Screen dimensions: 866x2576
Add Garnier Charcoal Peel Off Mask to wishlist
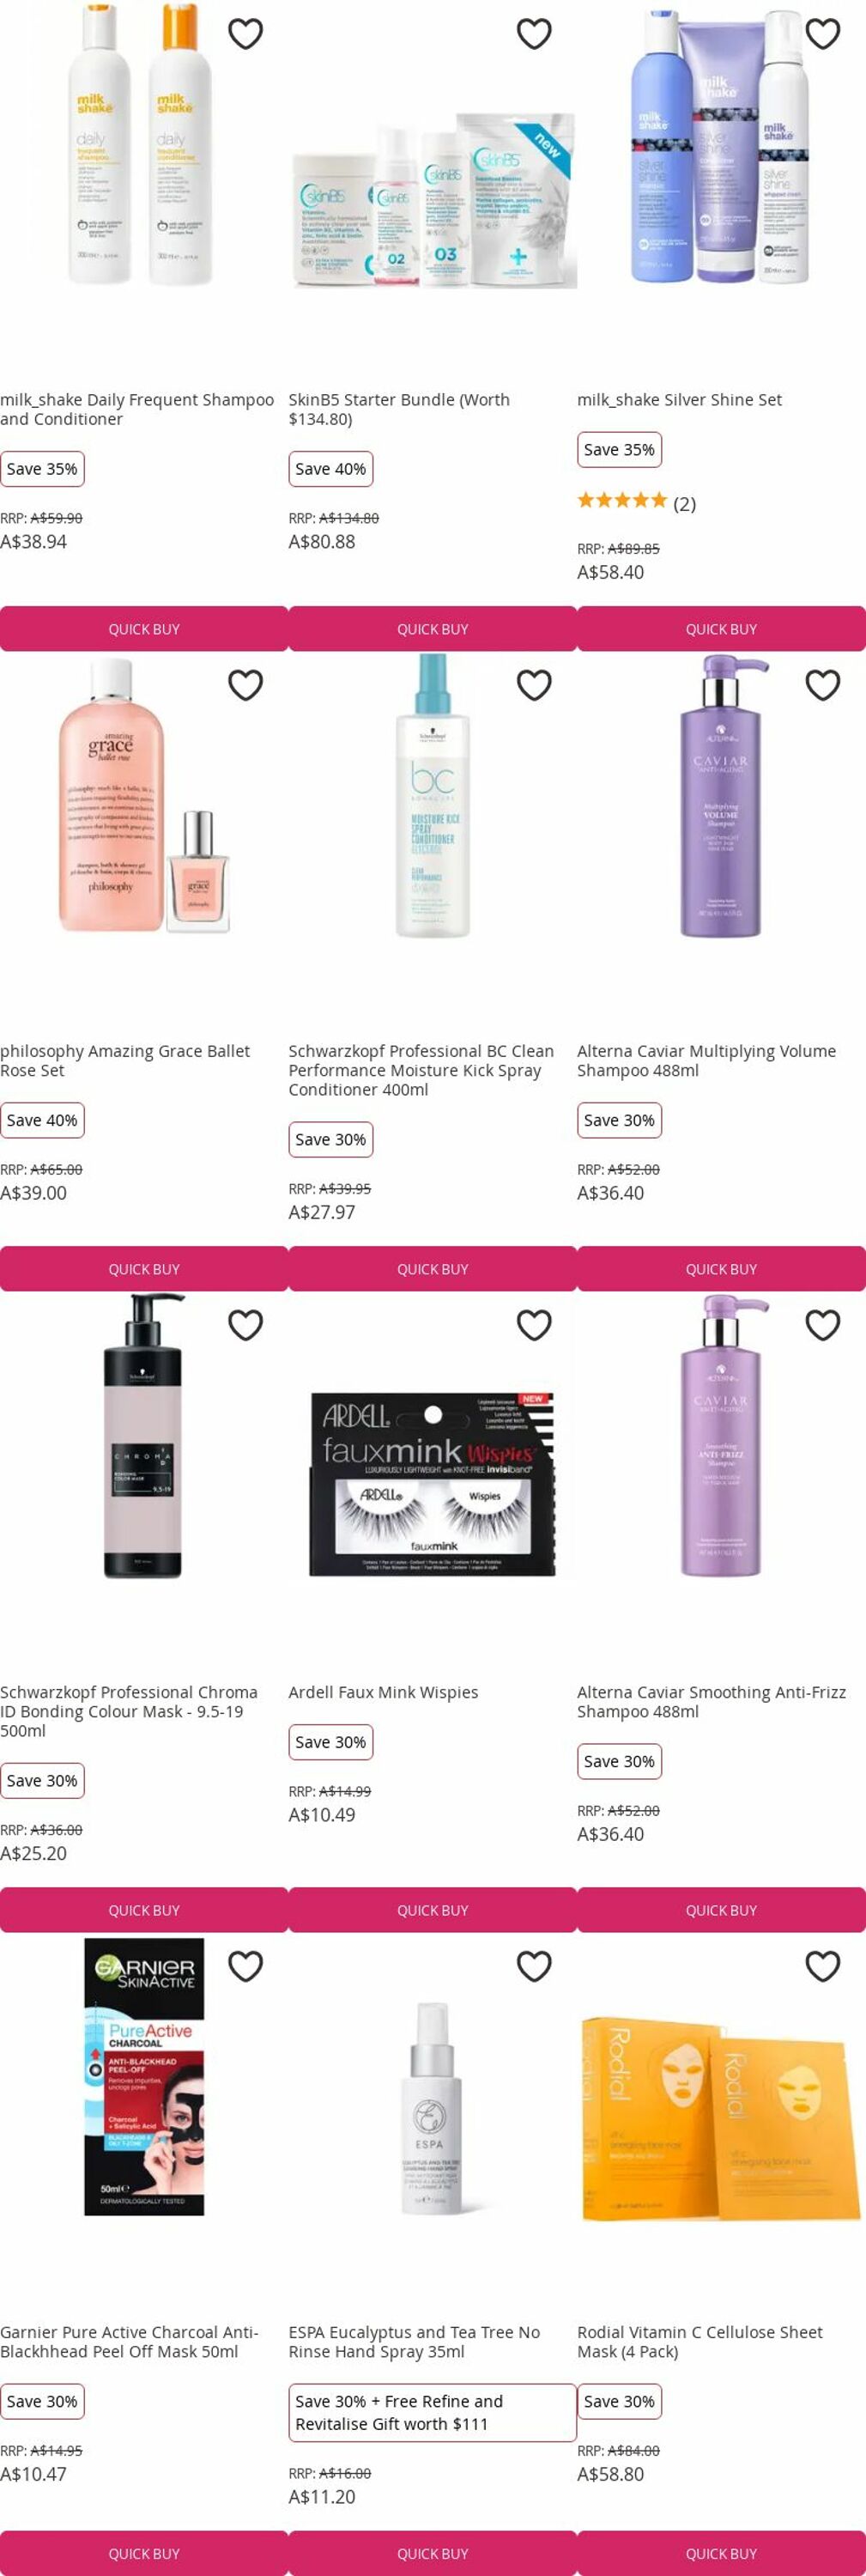click(245, 1966)
